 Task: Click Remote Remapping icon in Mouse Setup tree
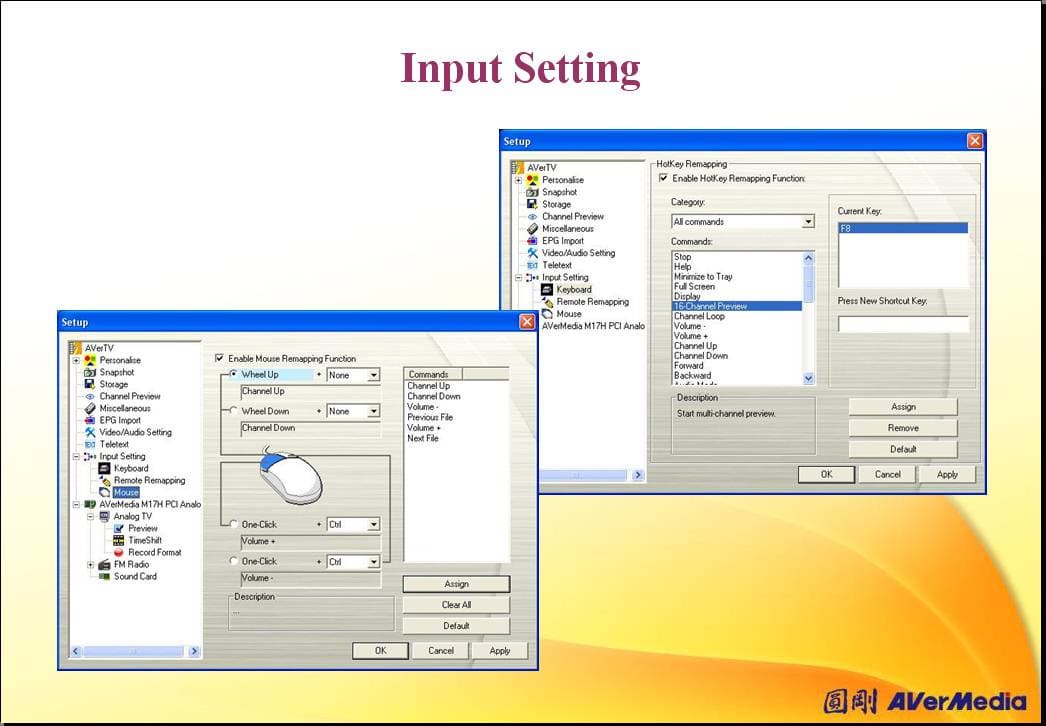tap(104, 480)
